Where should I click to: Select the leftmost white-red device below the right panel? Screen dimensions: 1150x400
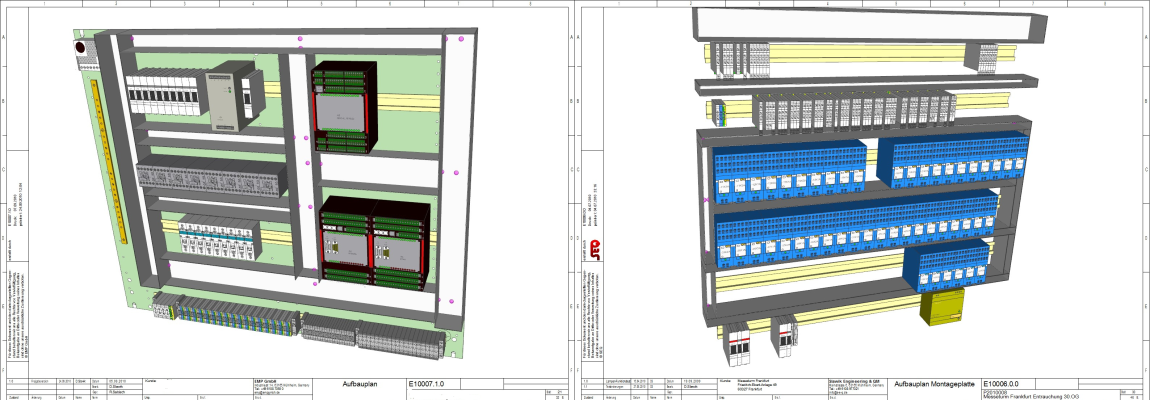[x=737, y=343]
